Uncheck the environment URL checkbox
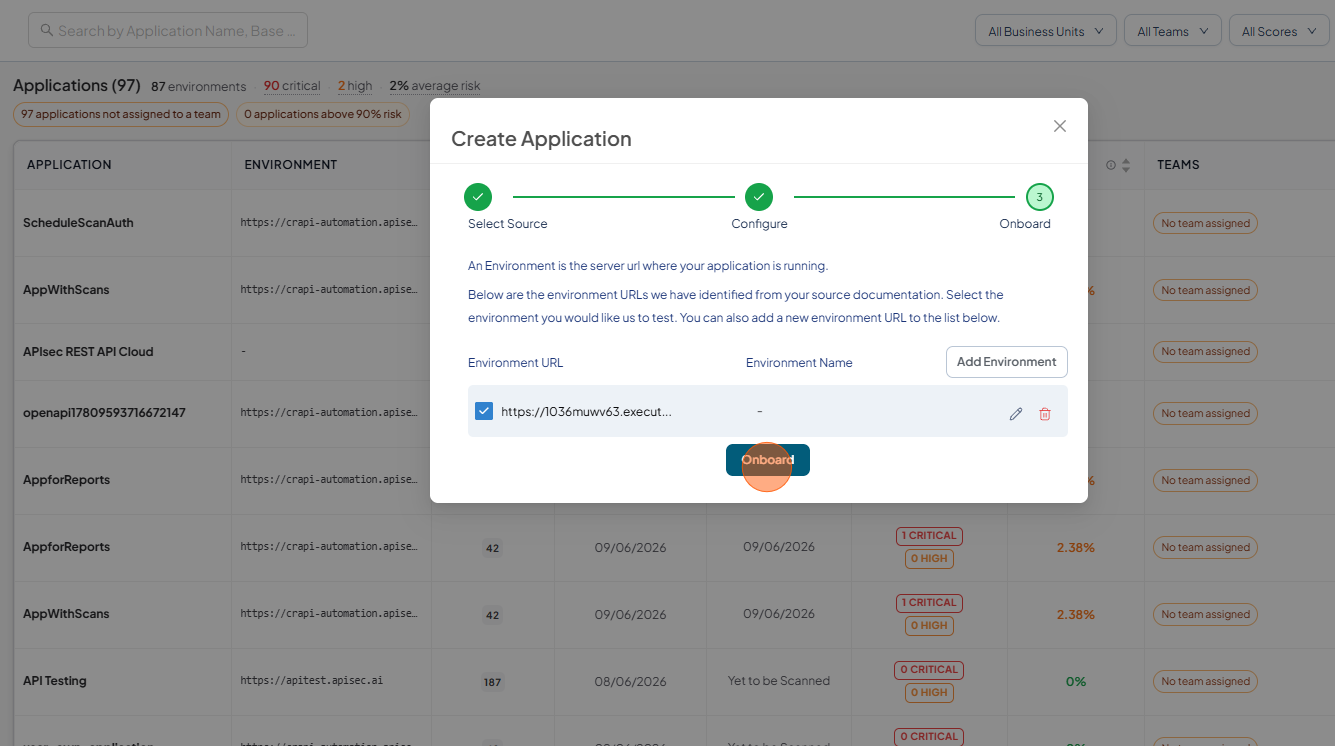The image size is (1335, 746). 484,411
